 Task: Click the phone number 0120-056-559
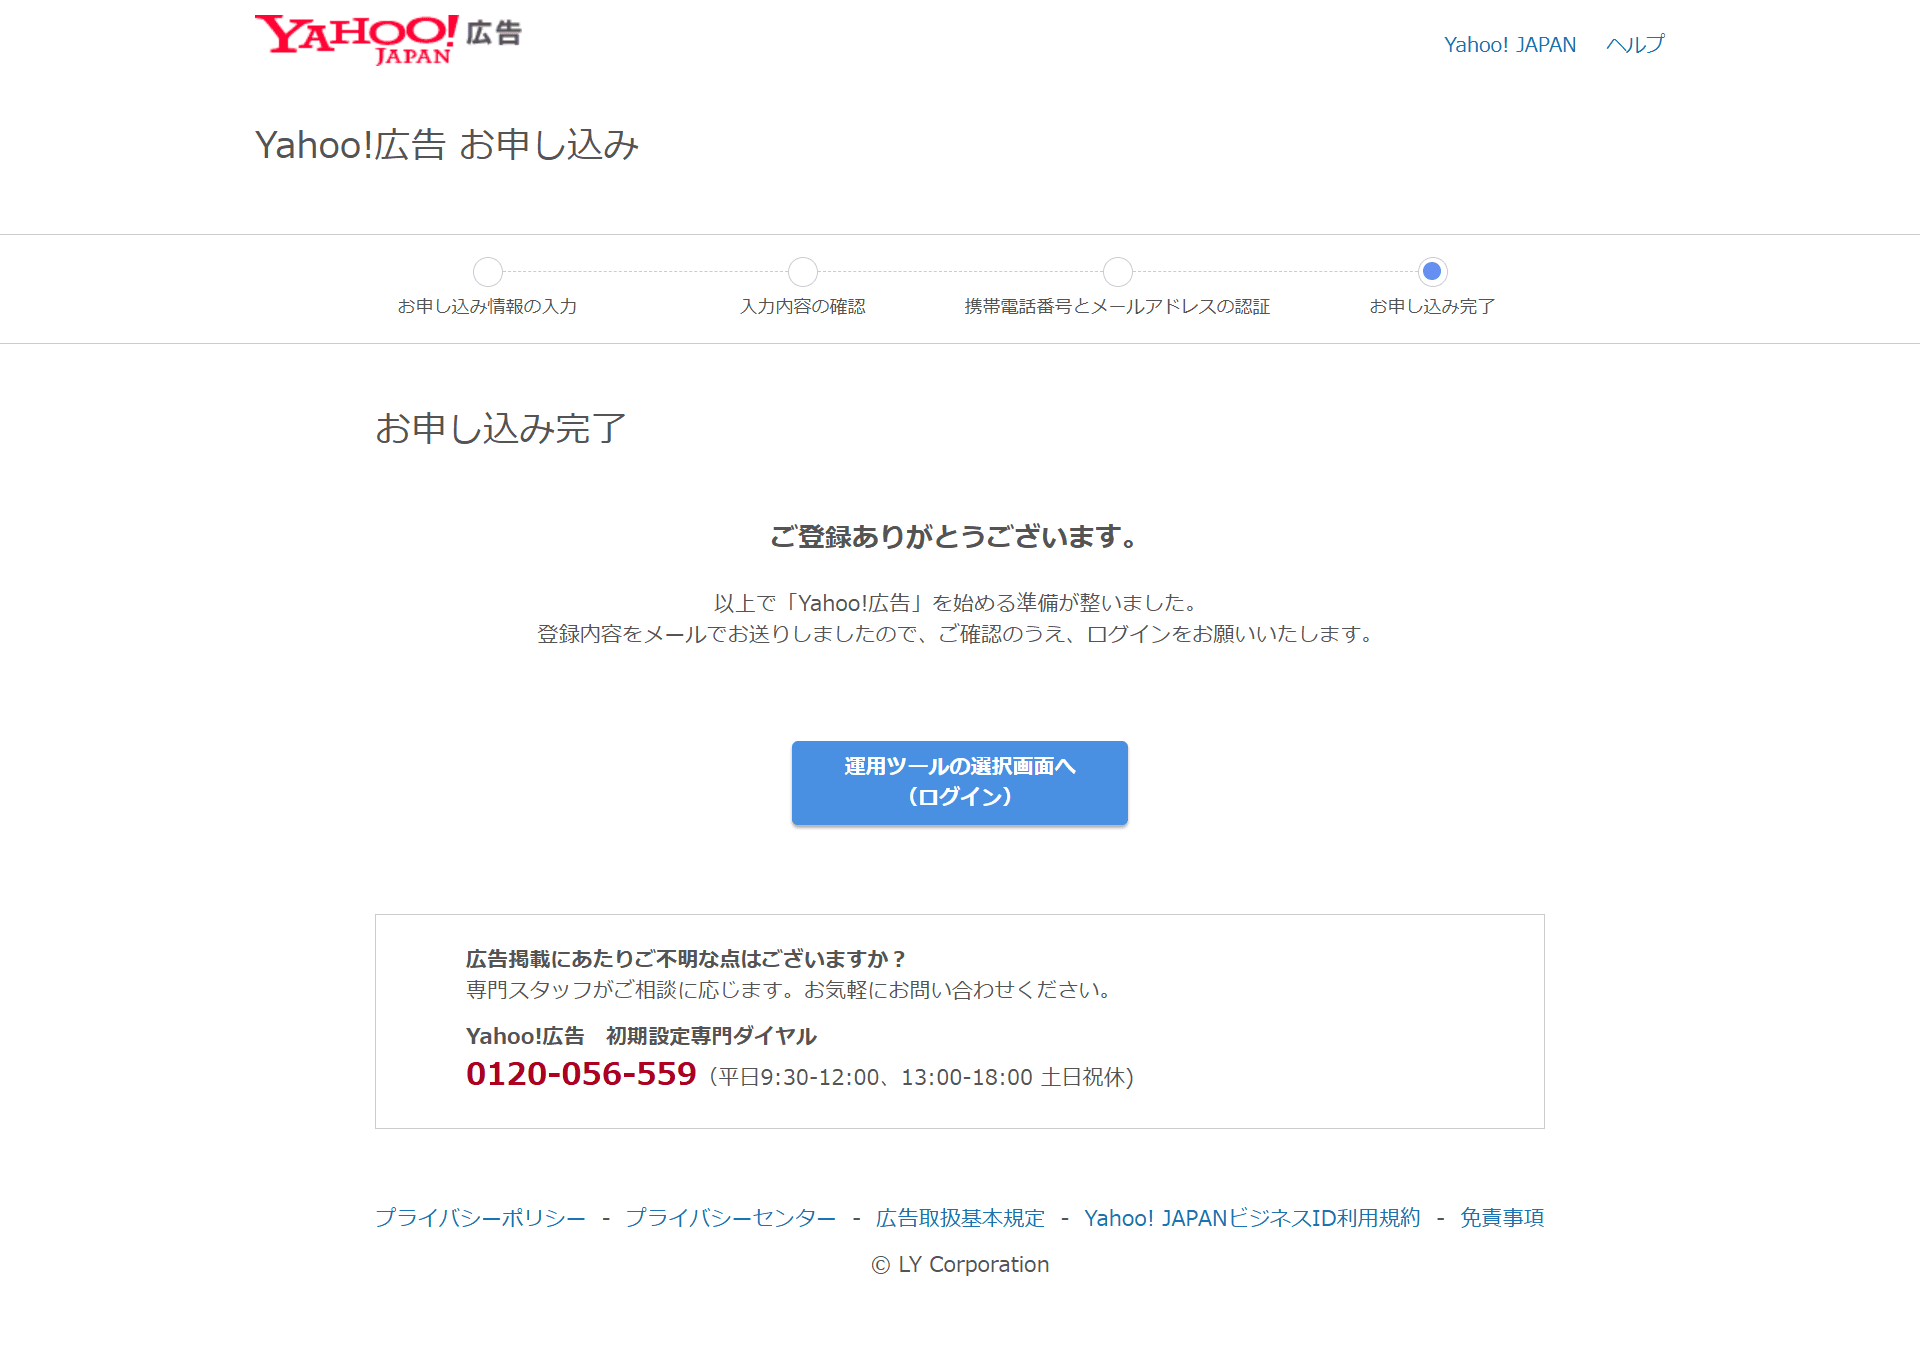pyautogui.click(x=581, y=1074)
